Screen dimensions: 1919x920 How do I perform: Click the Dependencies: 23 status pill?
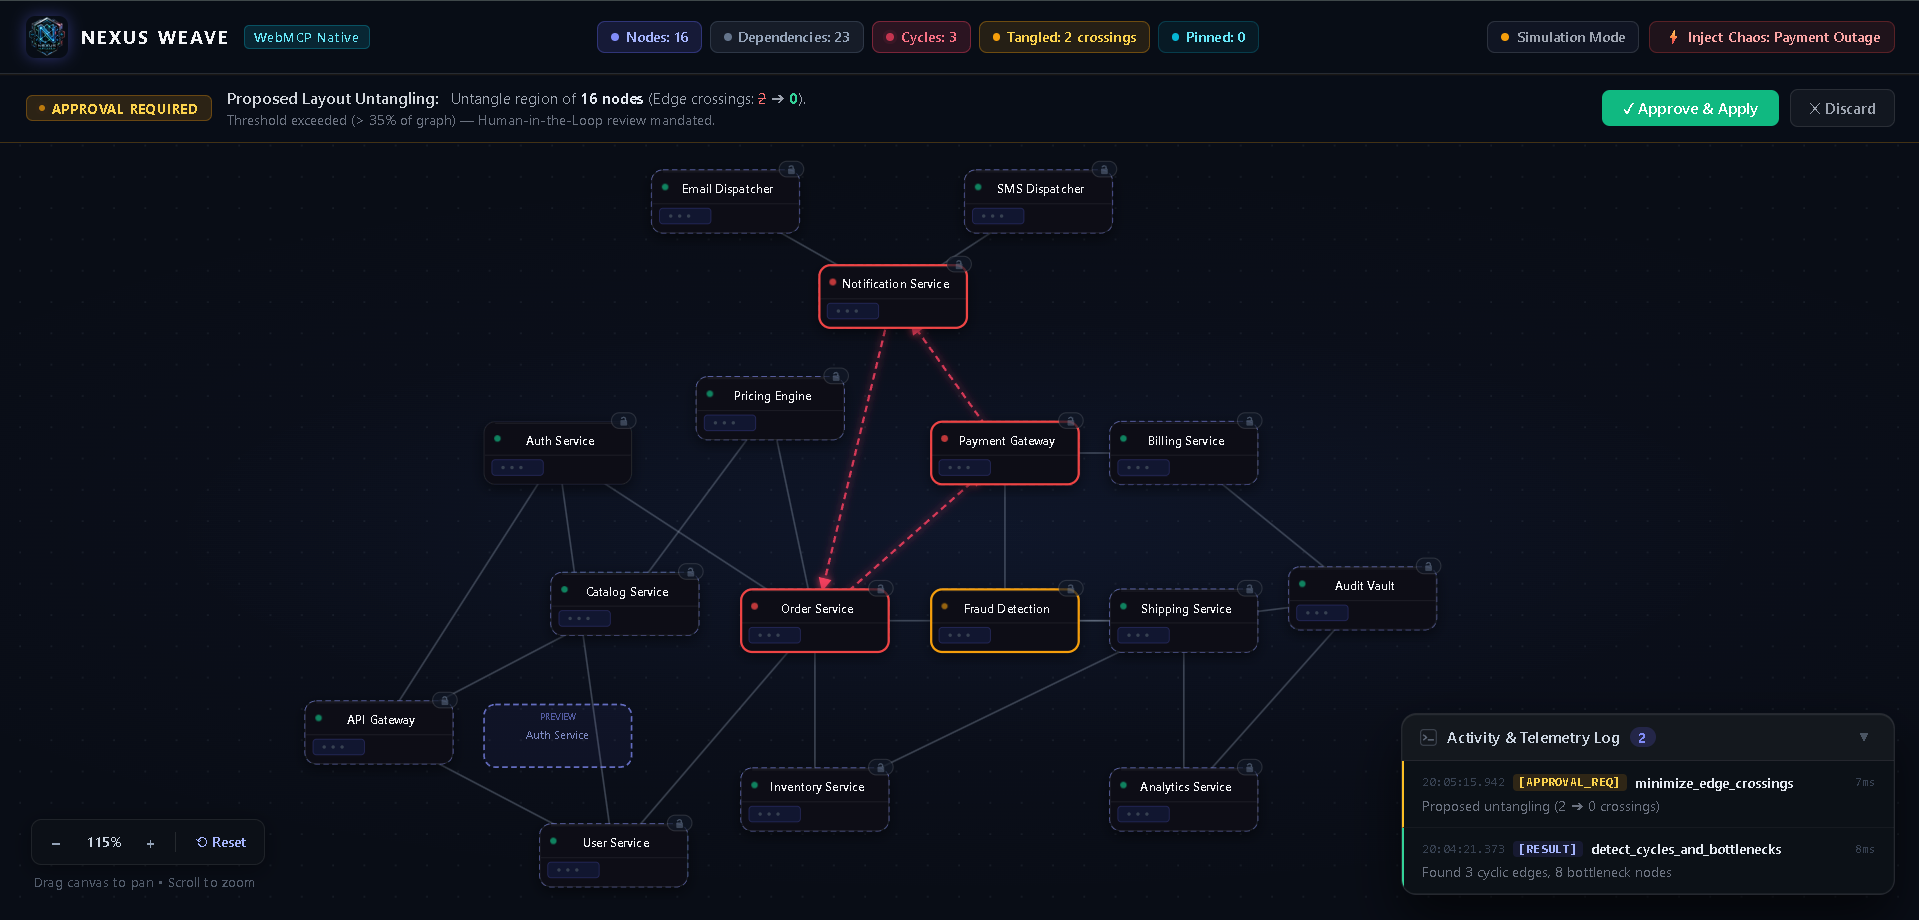click(787, 37)
